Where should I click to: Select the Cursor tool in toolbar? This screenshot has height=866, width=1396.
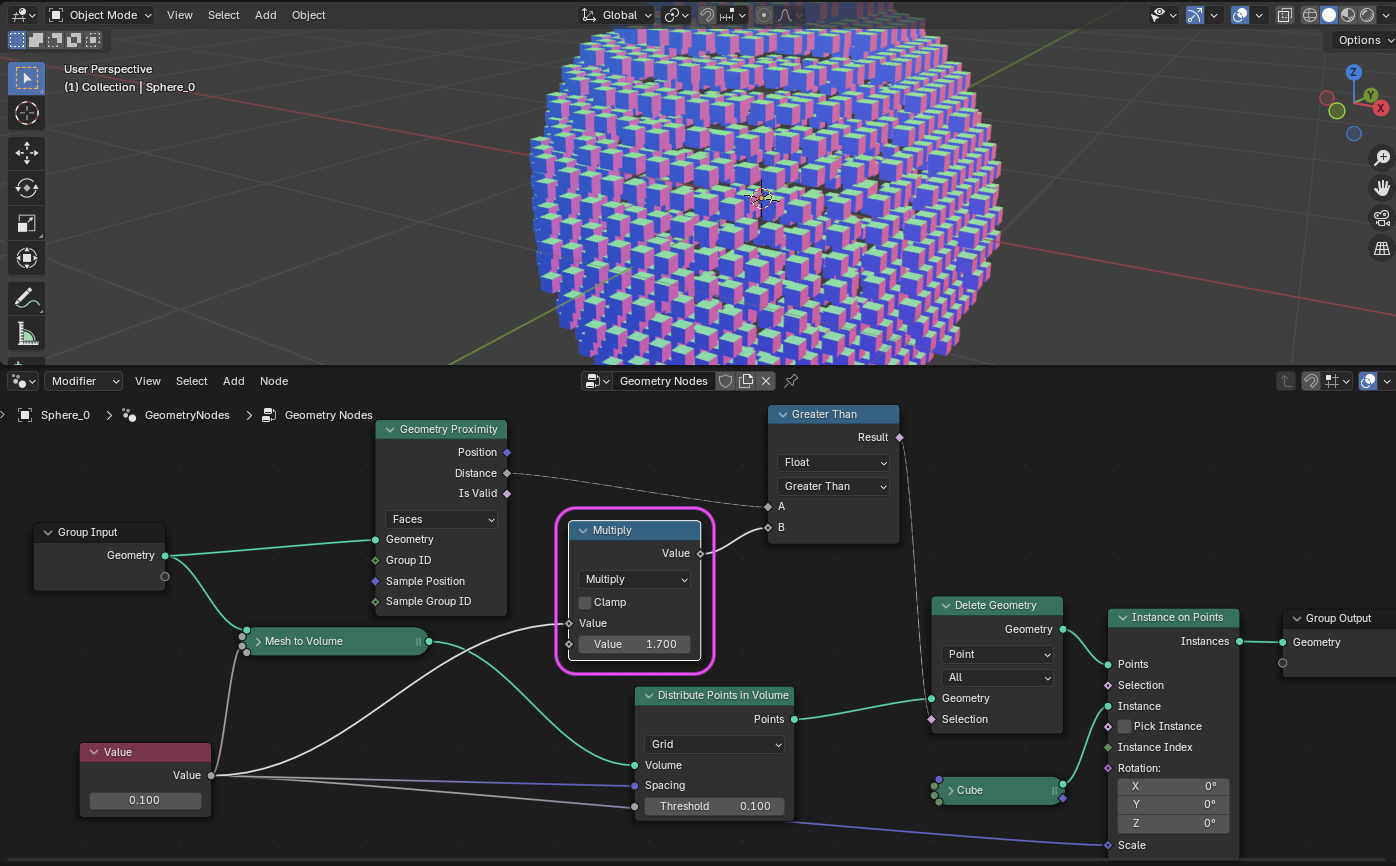(27, 113)
